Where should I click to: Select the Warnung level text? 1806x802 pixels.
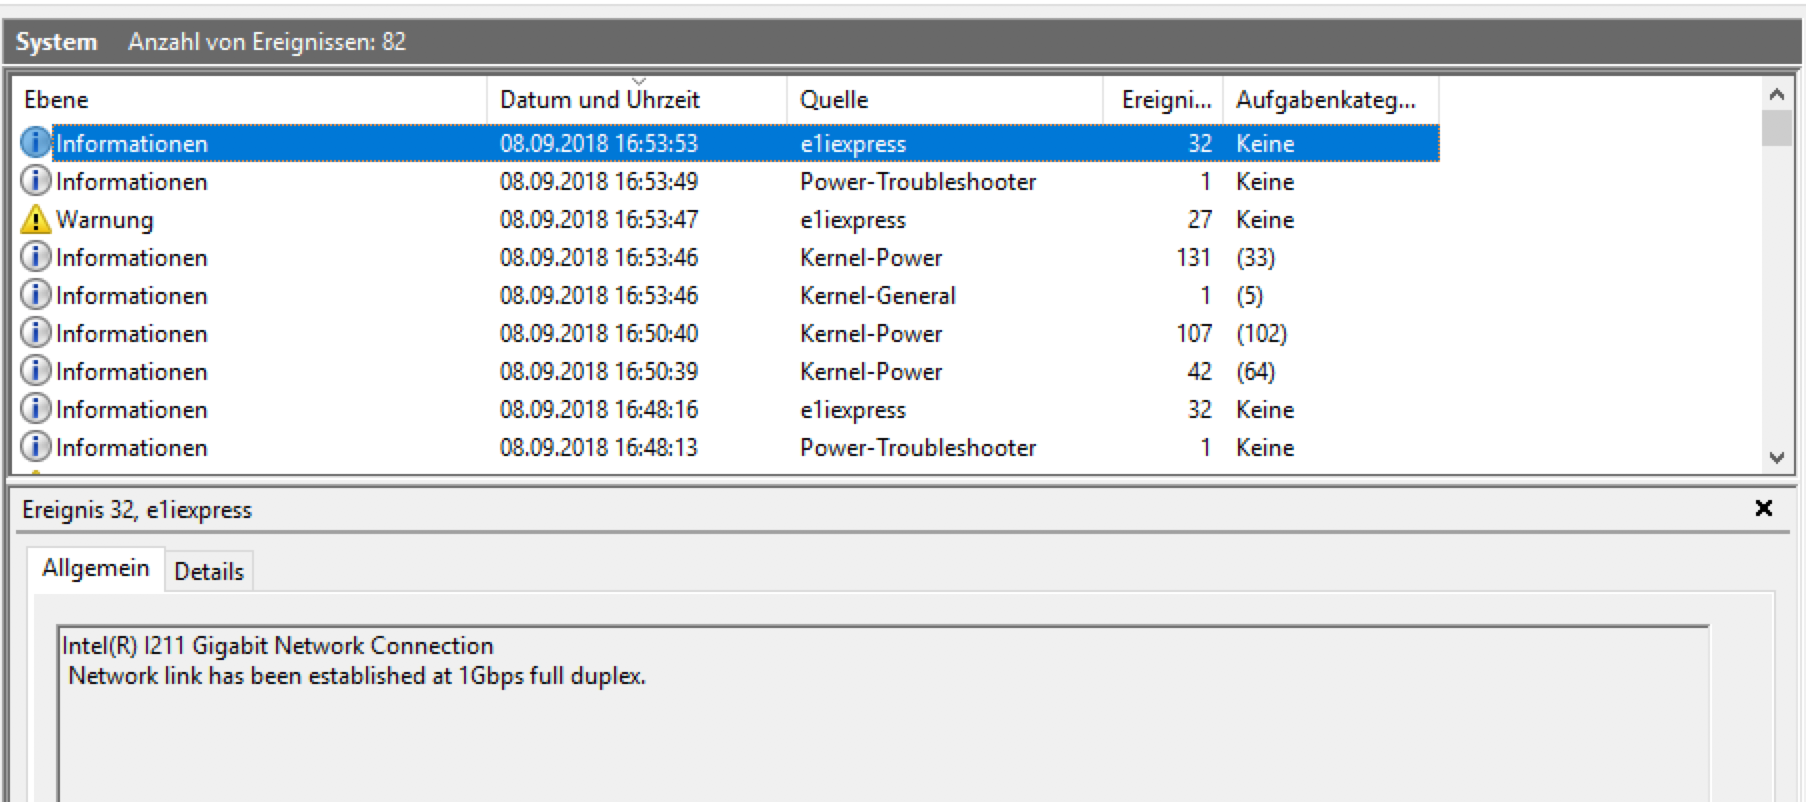[105, 219]
